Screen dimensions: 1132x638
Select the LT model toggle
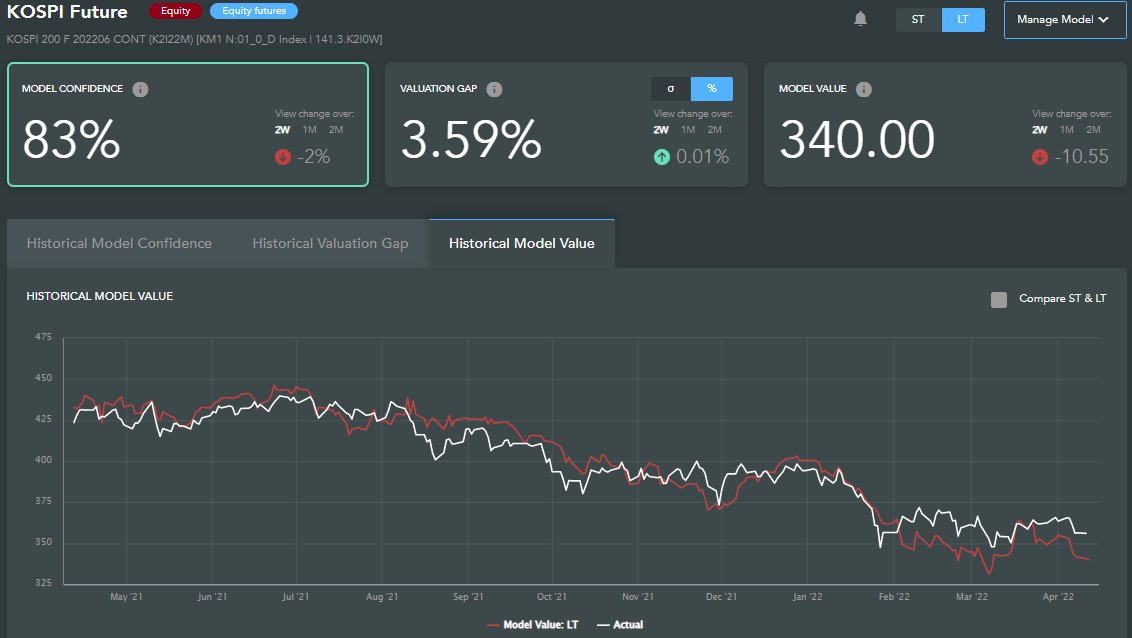click(x=963, y=19)
